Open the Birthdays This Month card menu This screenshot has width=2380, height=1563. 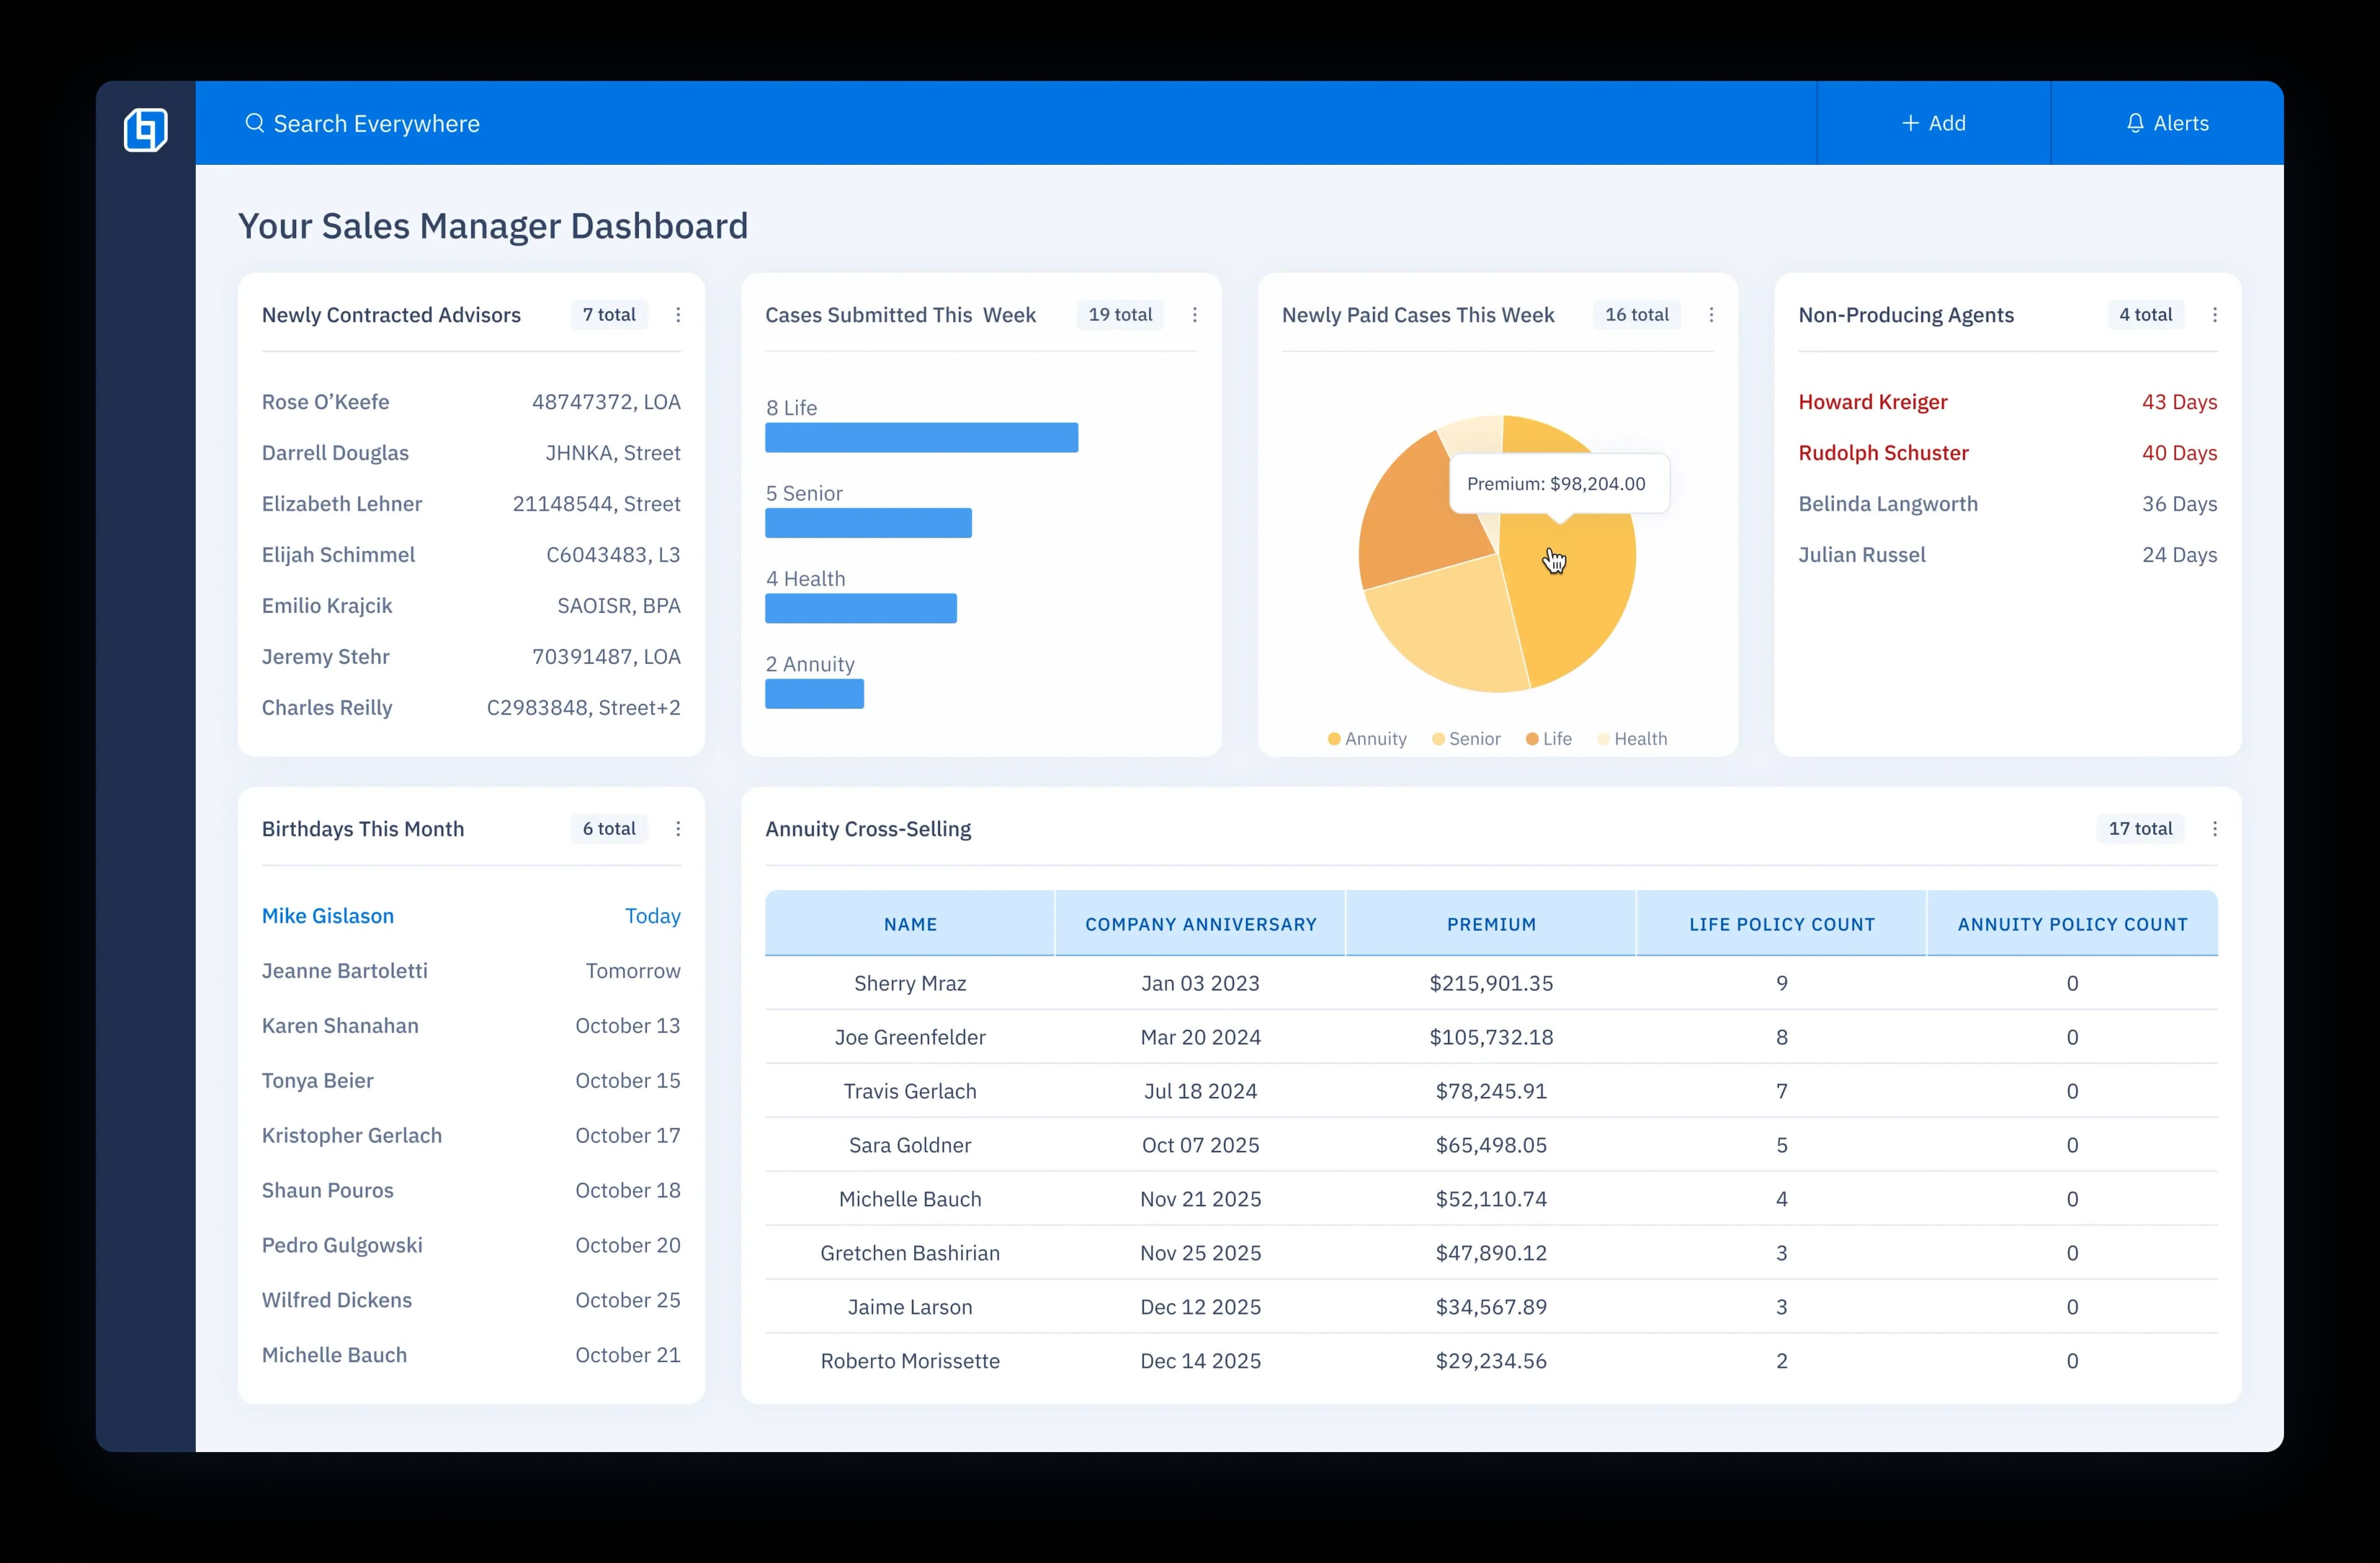[679, 828]
